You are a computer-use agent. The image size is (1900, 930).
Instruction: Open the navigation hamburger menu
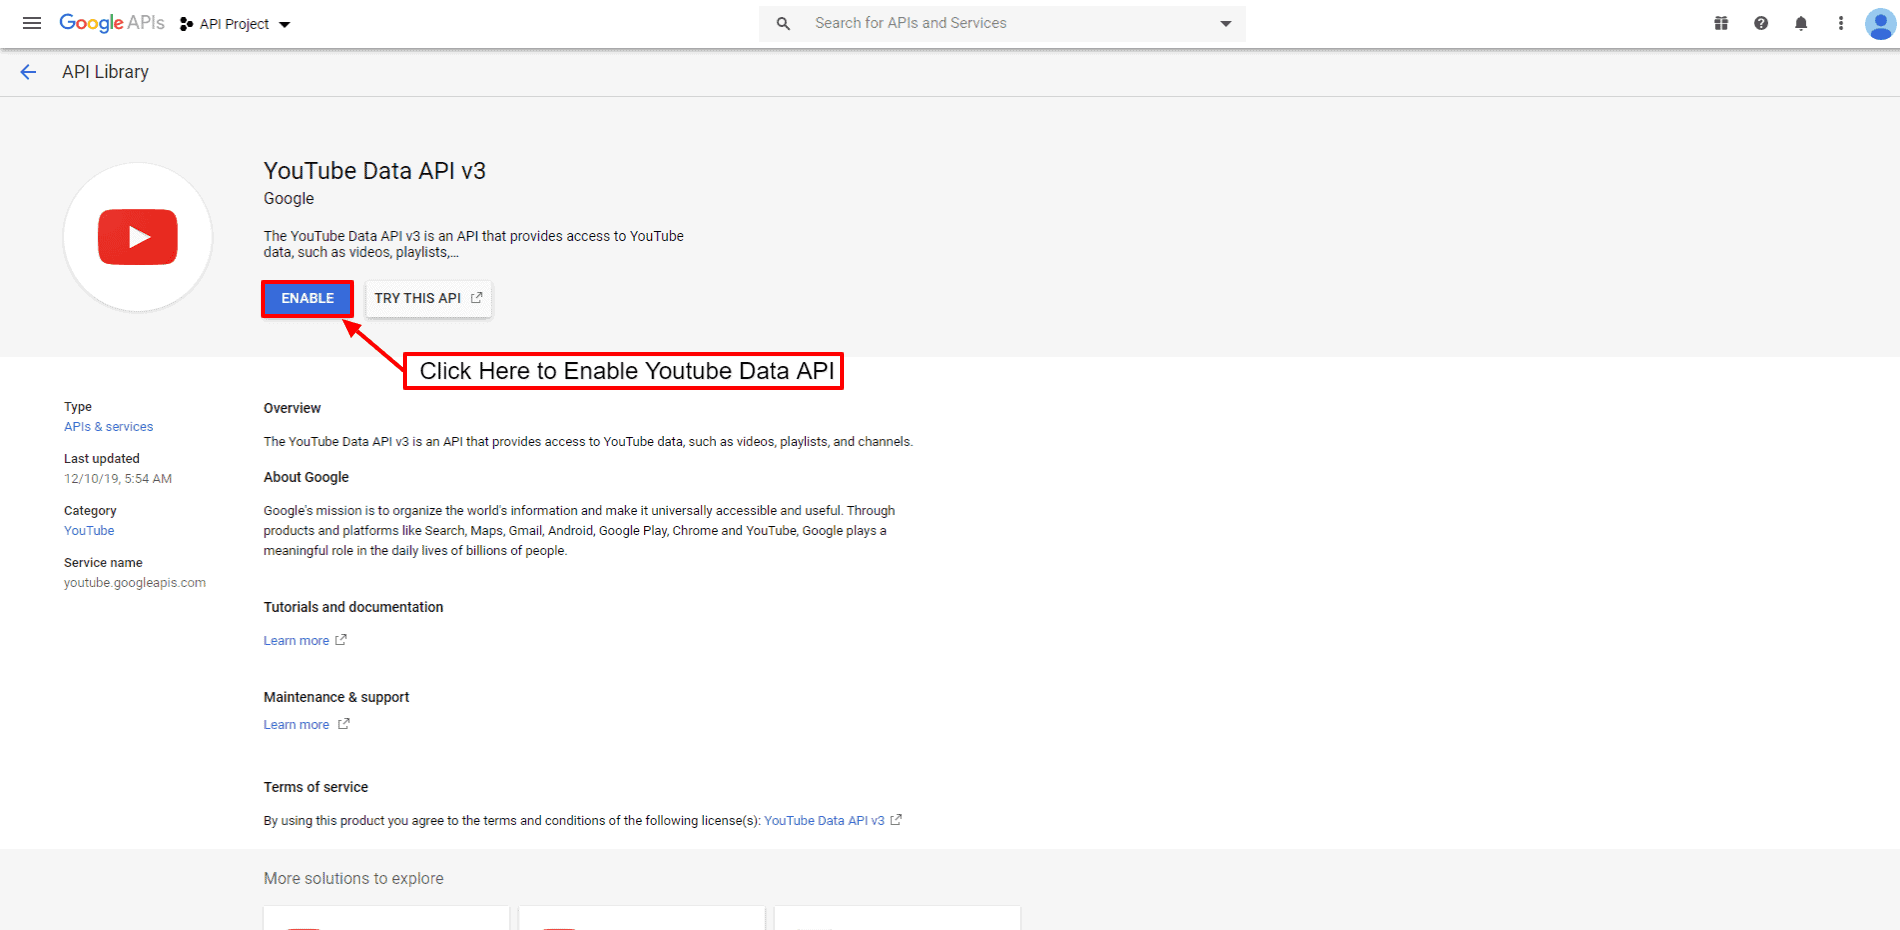32,23
